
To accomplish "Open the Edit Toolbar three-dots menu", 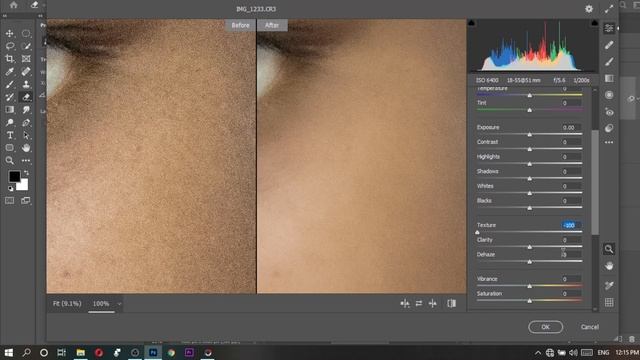I will pos(26,160).
